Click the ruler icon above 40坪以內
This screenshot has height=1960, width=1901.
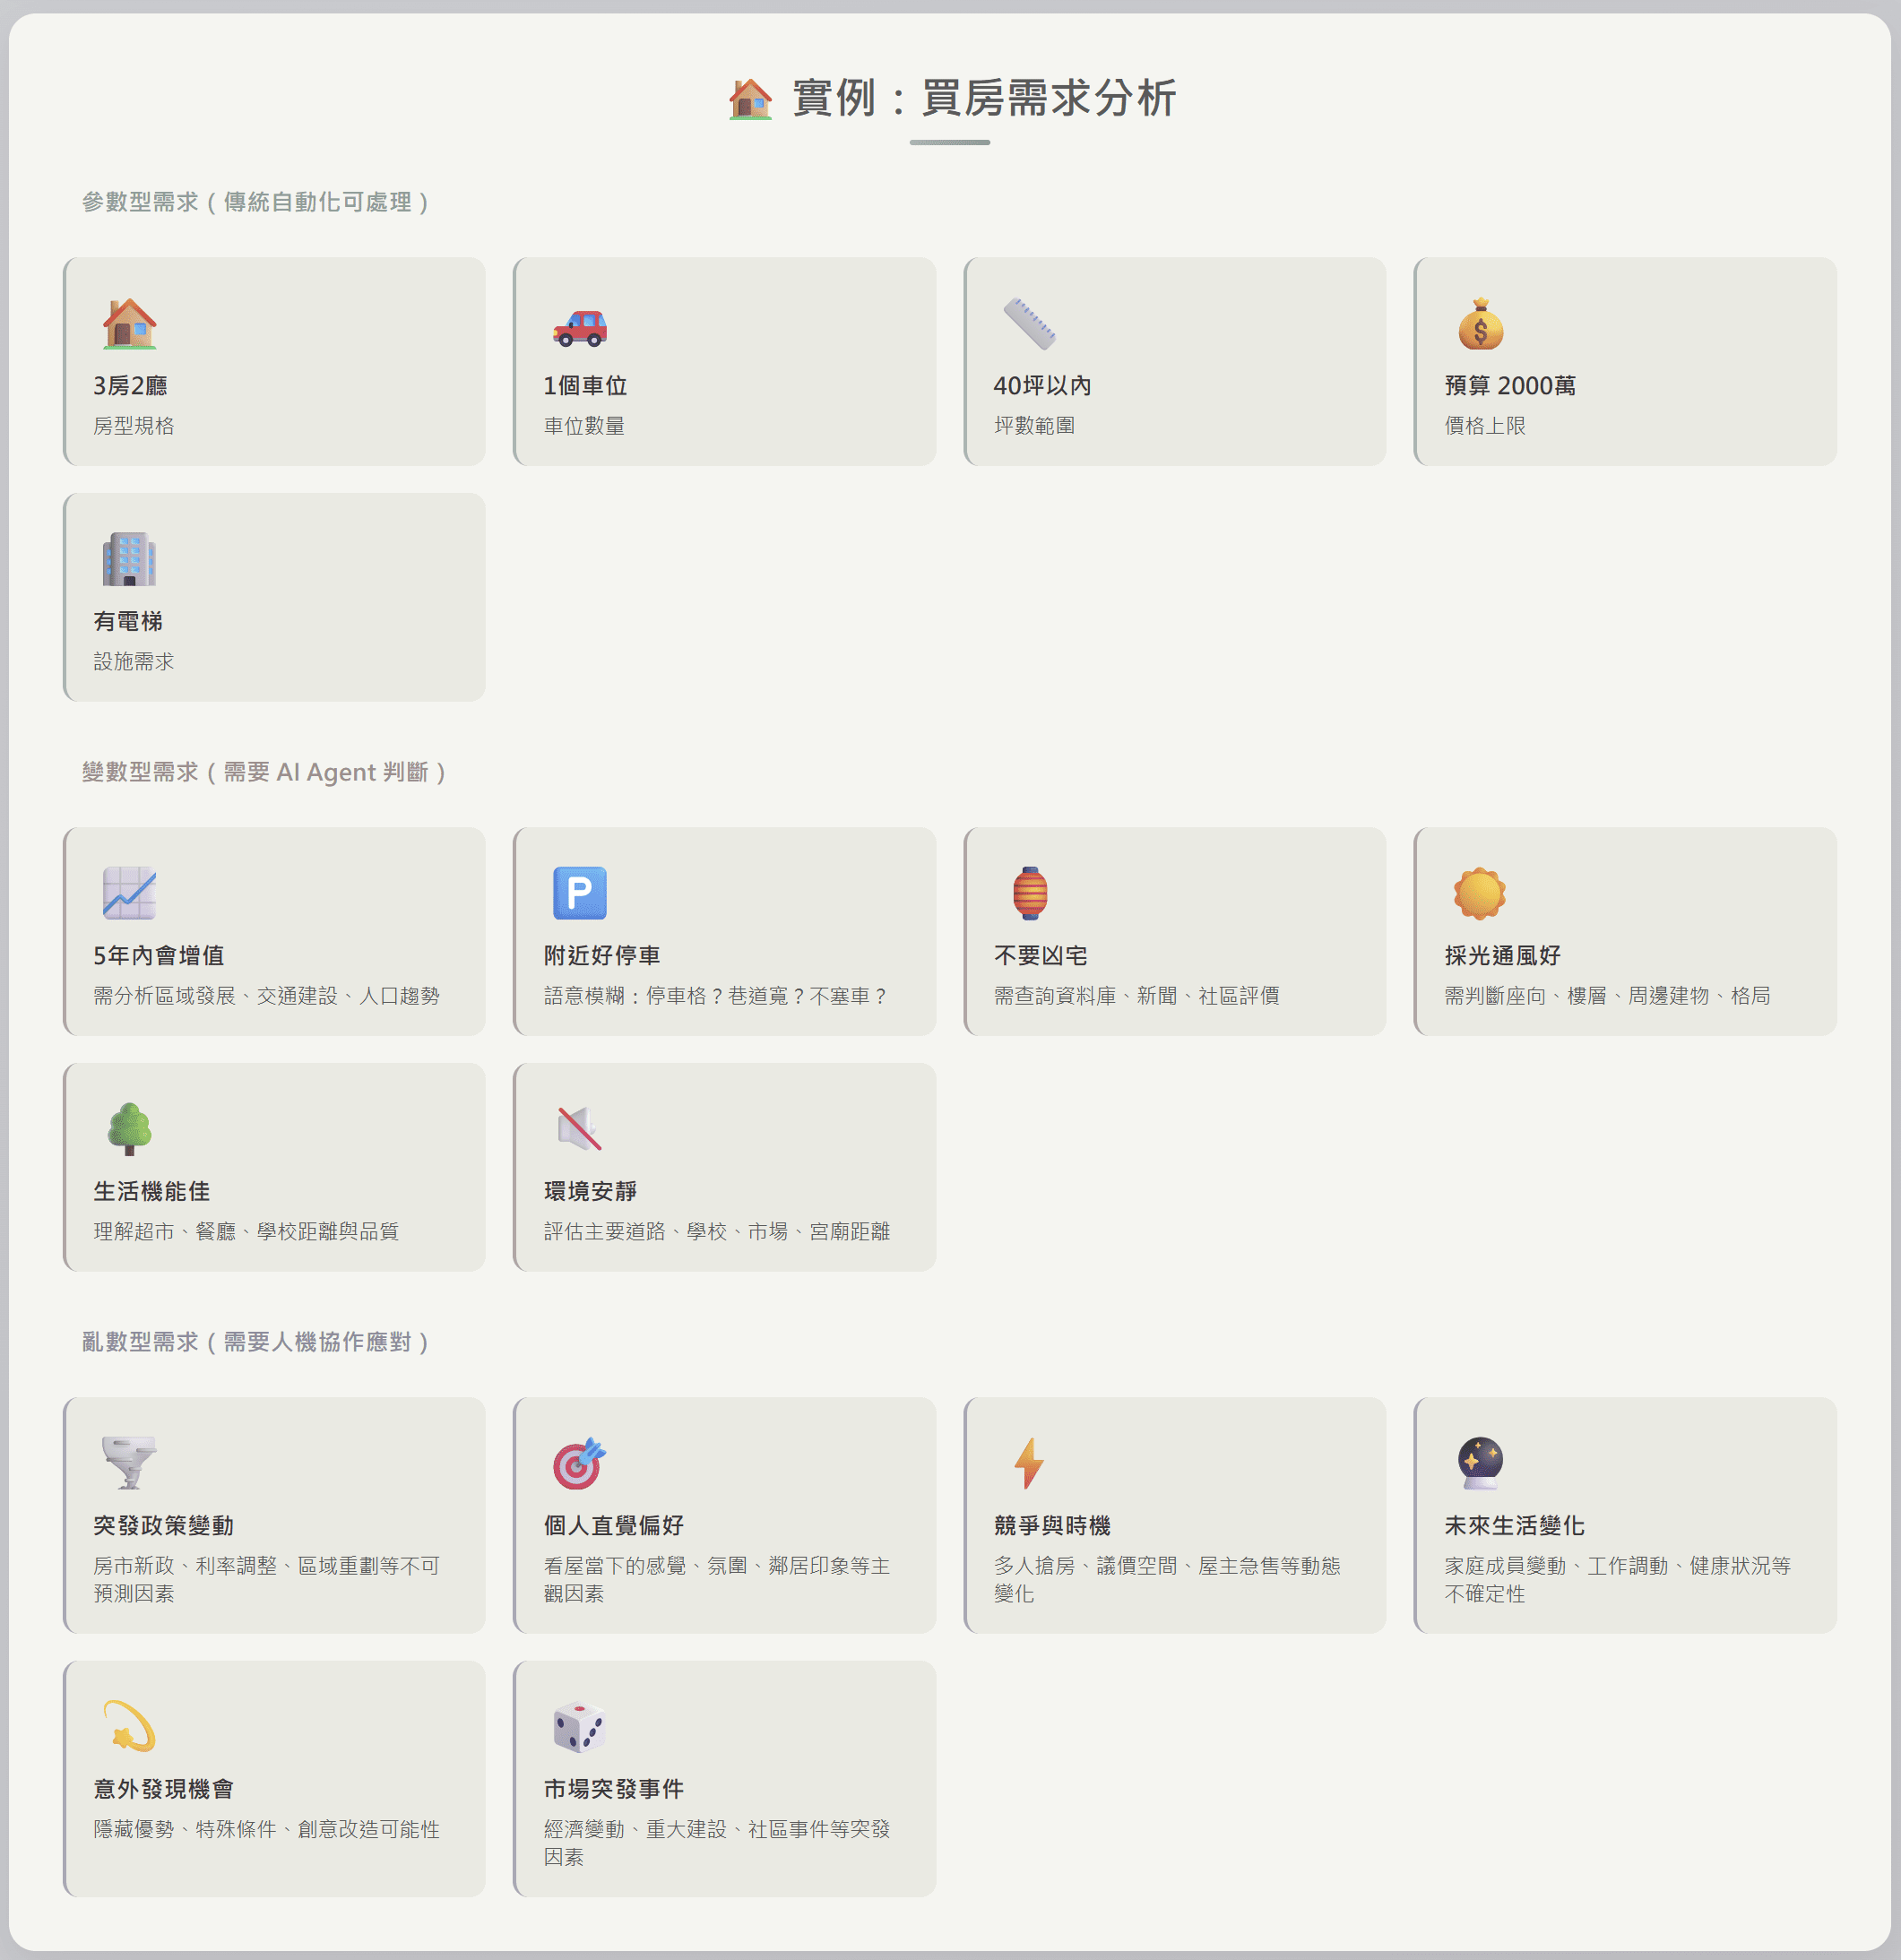[1029, 324]
